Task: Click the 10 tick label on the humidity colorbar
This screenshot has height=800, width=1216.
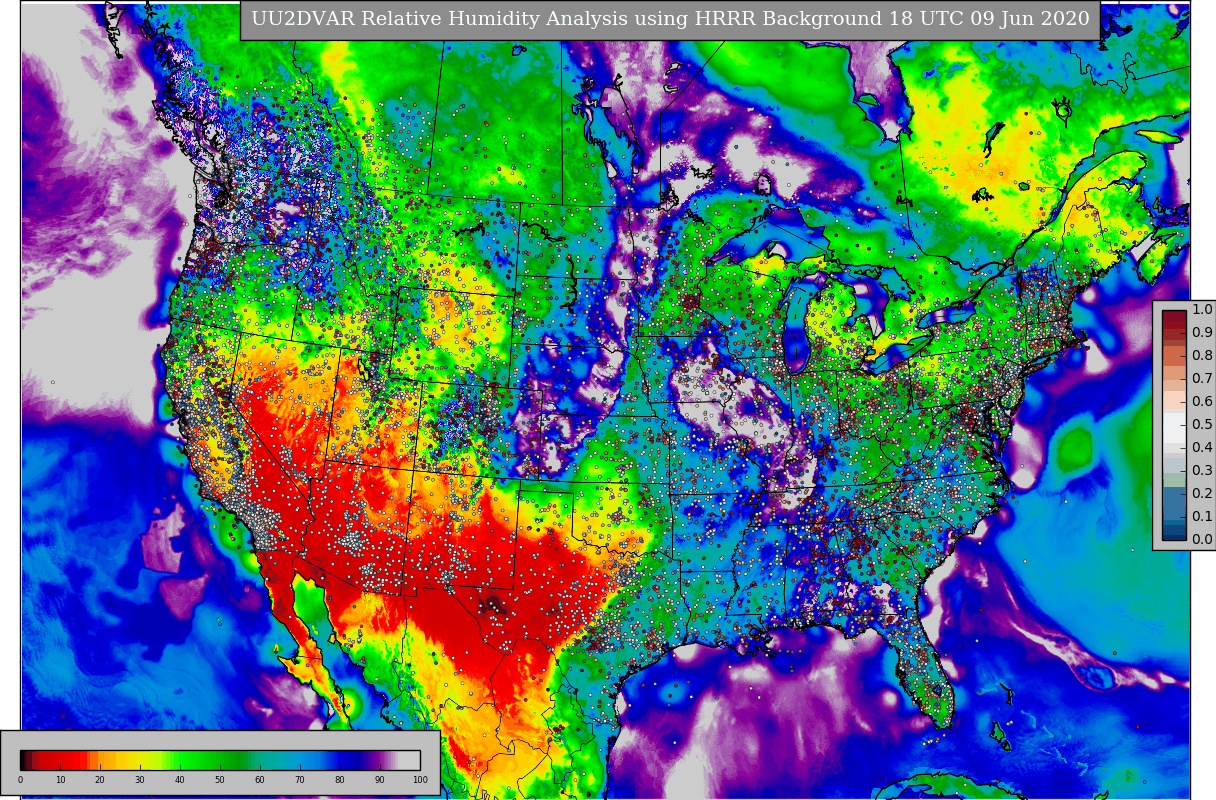Action: [60, 780]
